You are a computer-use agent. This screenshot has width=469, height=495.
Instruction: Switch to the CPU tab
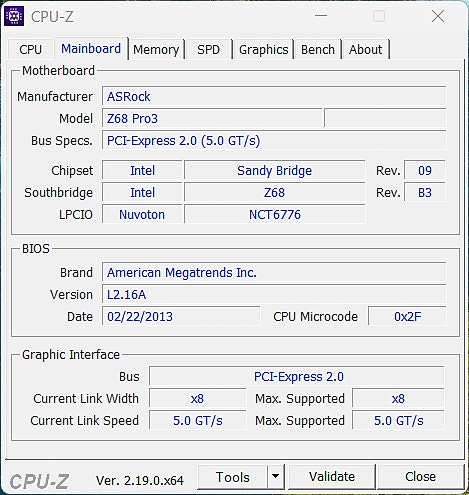pos(30,49)
